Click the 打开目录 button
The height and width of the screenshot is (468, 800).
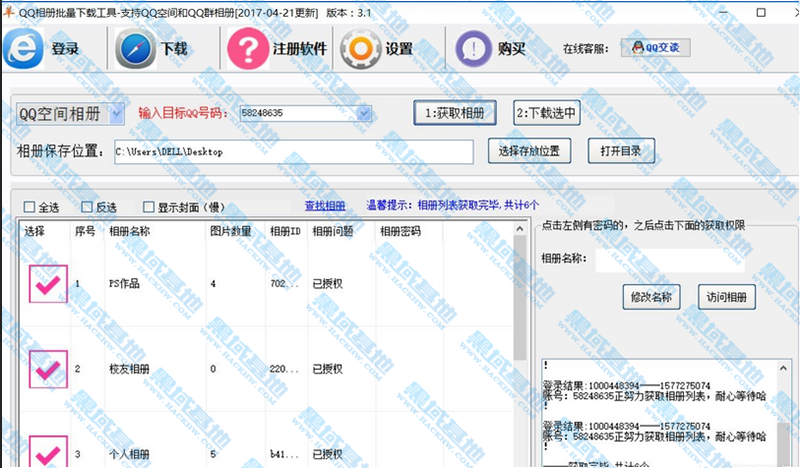[x=621, y=151]
